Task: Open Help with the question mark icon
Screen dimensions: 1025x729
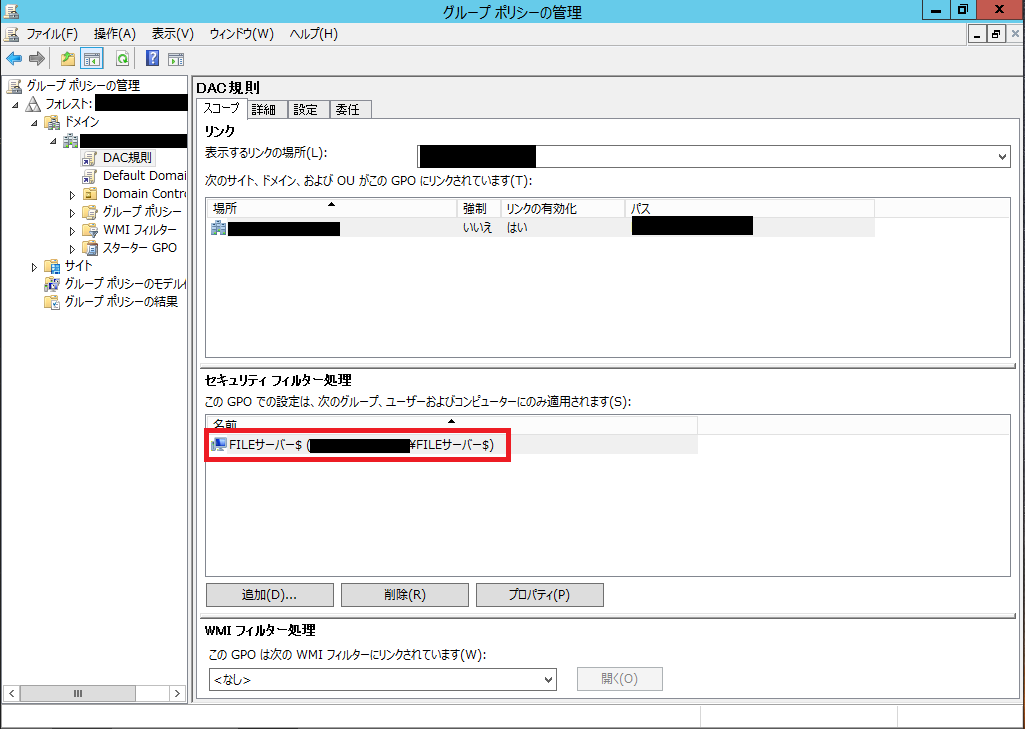Action: [x=153, y=58]
